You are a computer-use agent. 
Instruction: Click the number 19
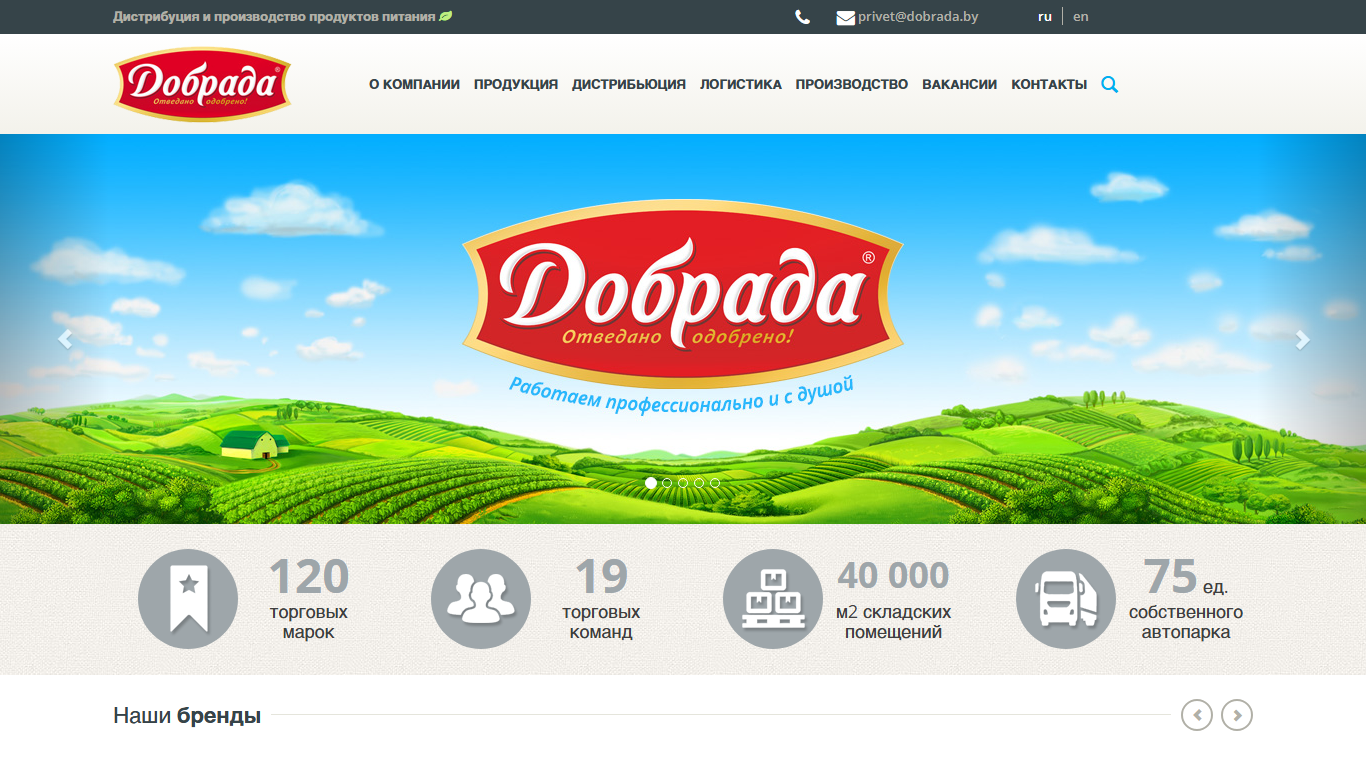click(x=601, y=577)
